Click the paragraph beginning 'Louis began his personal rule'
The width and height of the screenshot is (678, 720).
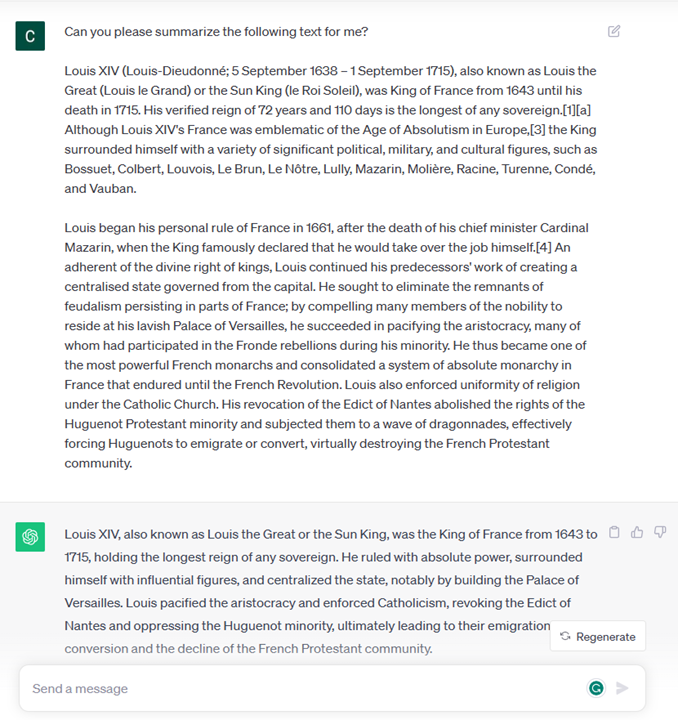330,345
